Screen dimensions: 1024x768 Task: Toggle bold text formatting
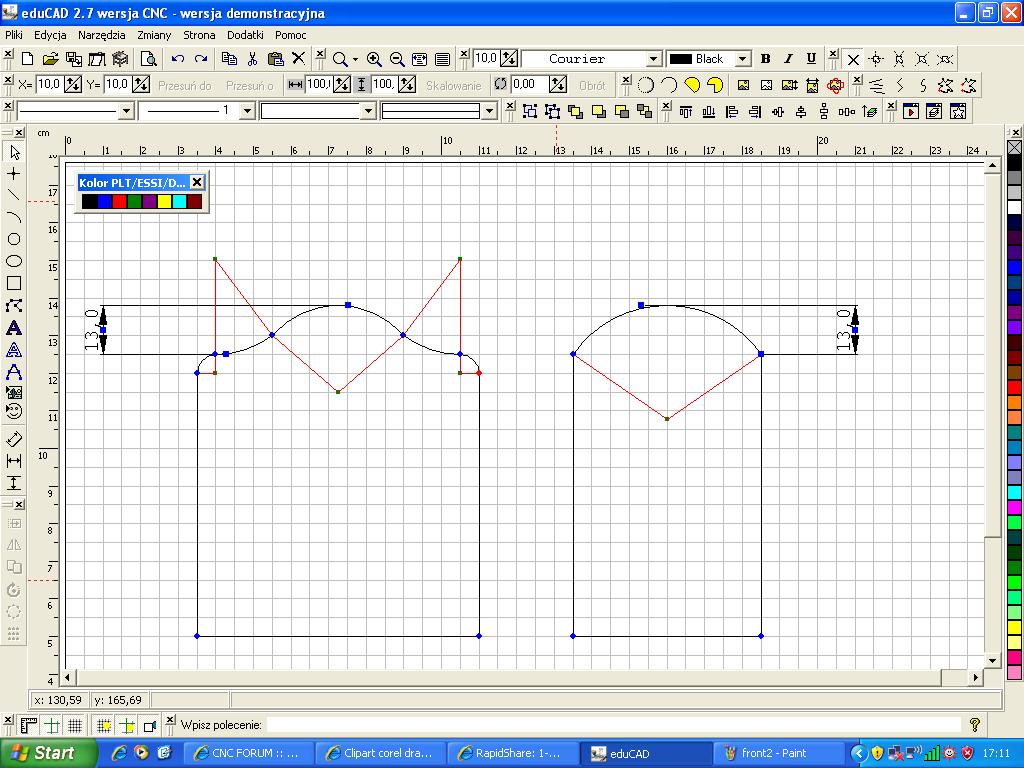765,59
